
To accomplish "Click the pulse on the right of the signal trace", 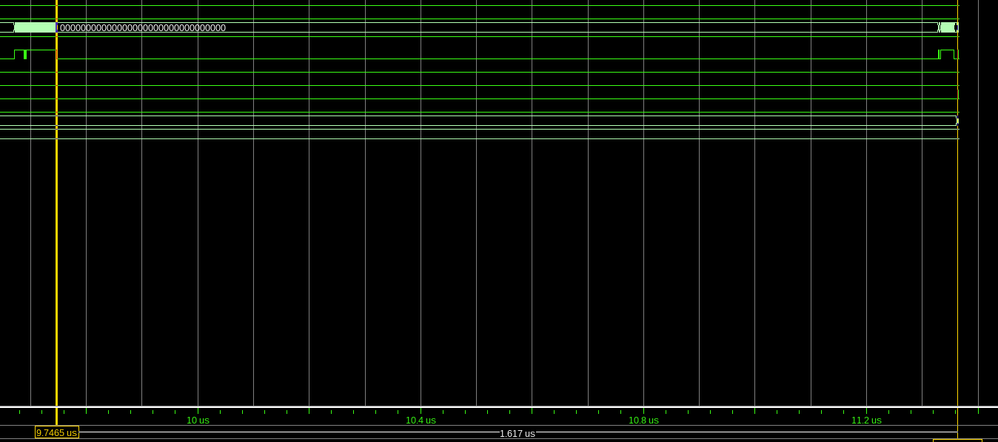I will coord(948,54).
